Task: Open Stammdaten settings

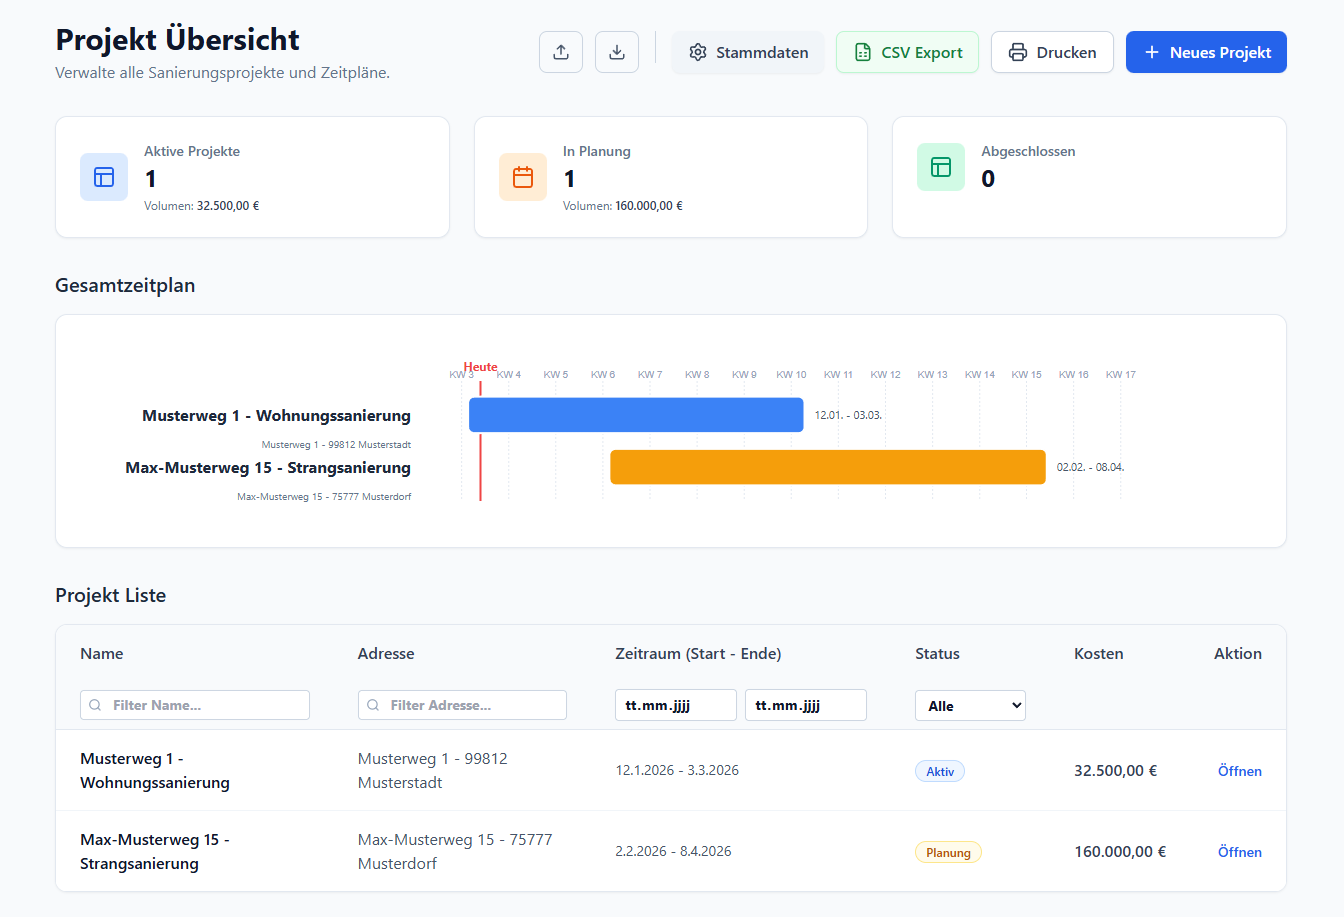Action: 748,52
